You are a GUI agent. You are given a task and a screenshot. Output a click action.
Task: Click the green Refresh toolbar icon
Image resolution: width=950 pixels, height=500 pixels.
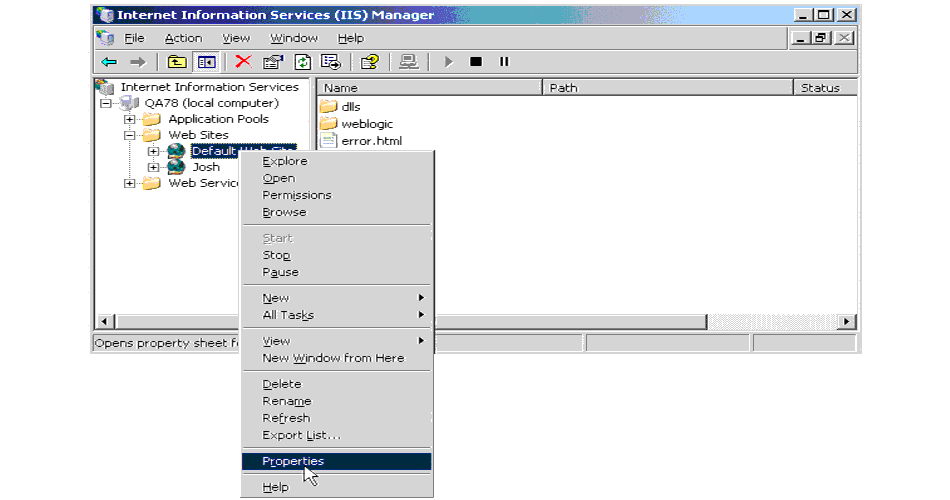point(302,62)
